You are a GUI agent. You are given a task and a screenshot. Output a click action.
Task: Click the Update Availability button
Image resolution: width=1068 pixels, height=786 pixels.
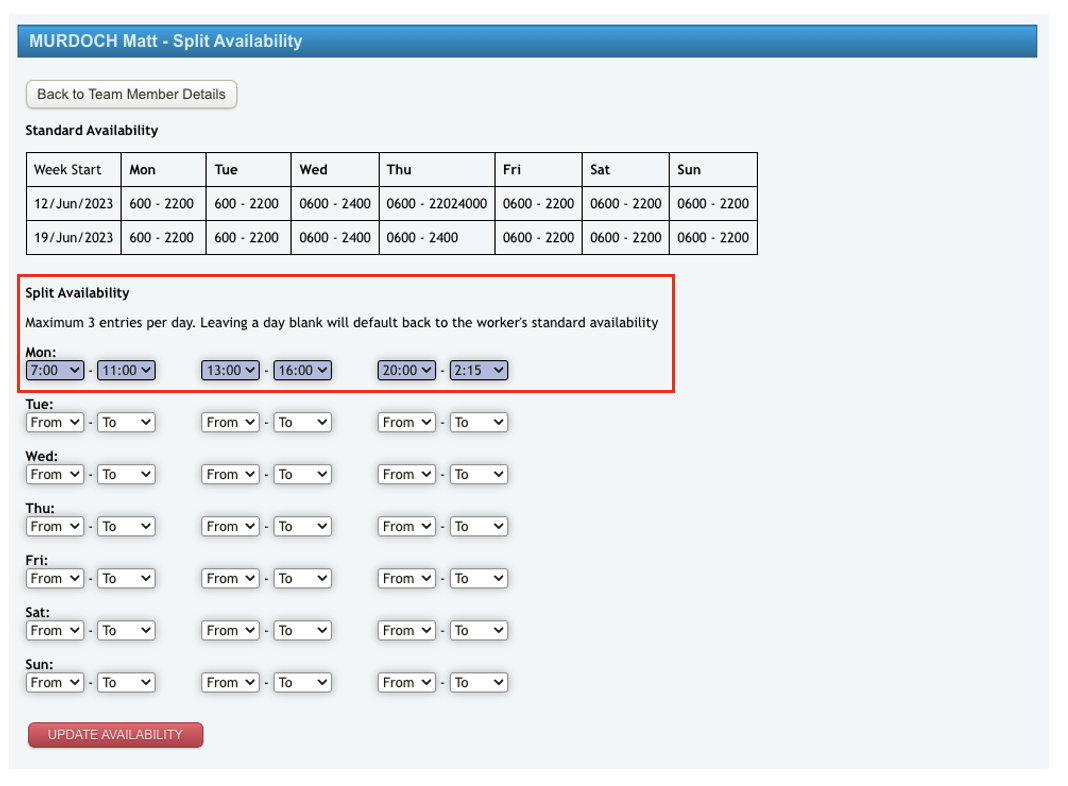115,735
